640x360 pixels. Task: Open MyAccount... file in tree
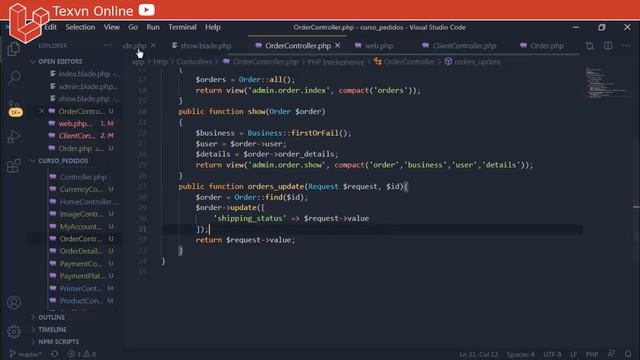click(x=80, y=227)
